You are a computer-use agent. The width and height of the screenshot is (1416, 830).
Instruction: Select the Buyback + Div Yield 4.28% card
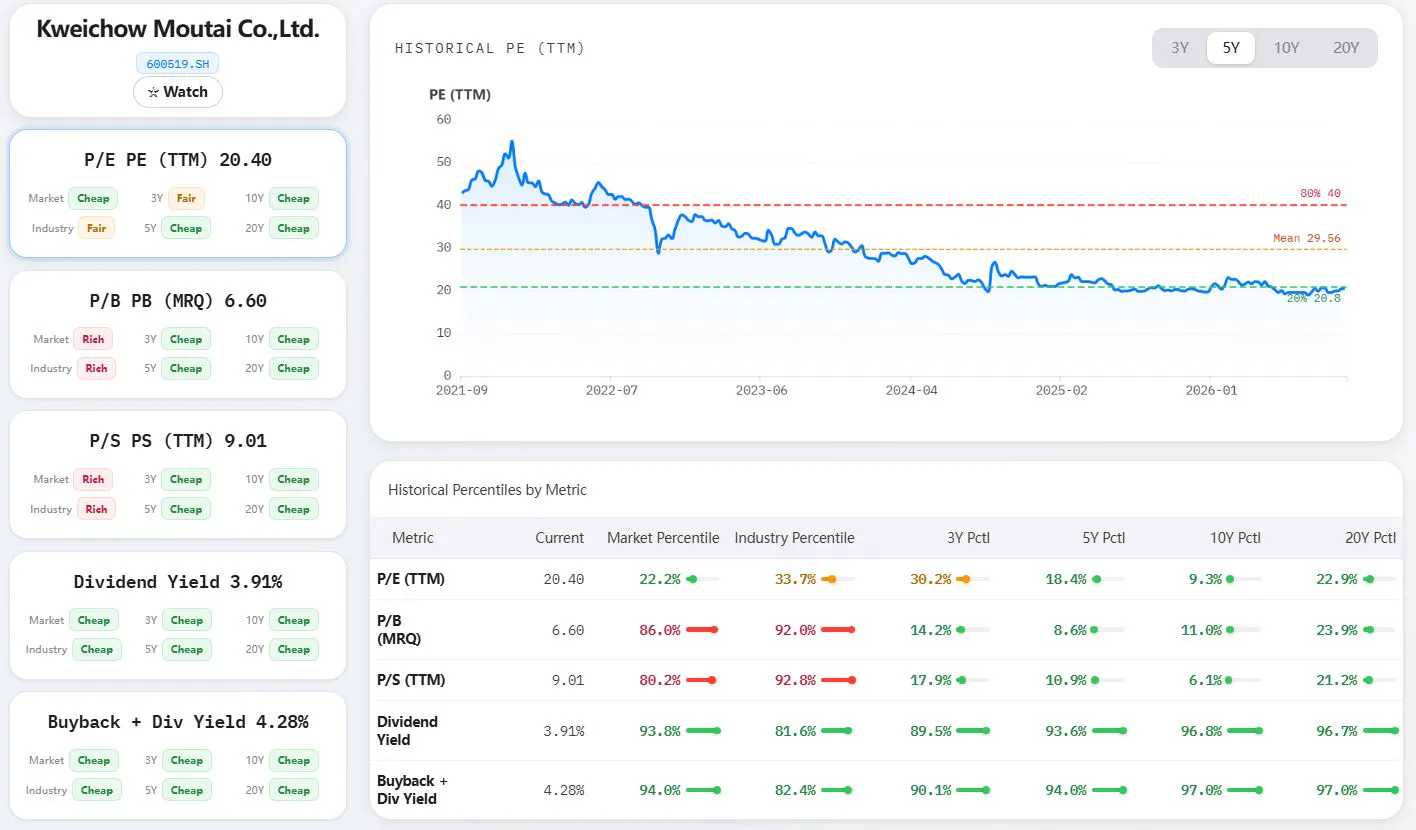[178, 755]
